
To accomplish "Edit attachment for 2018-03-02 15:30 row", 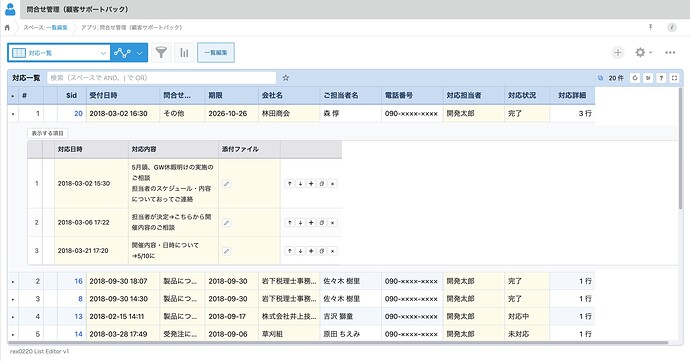I will pos(226,184).
